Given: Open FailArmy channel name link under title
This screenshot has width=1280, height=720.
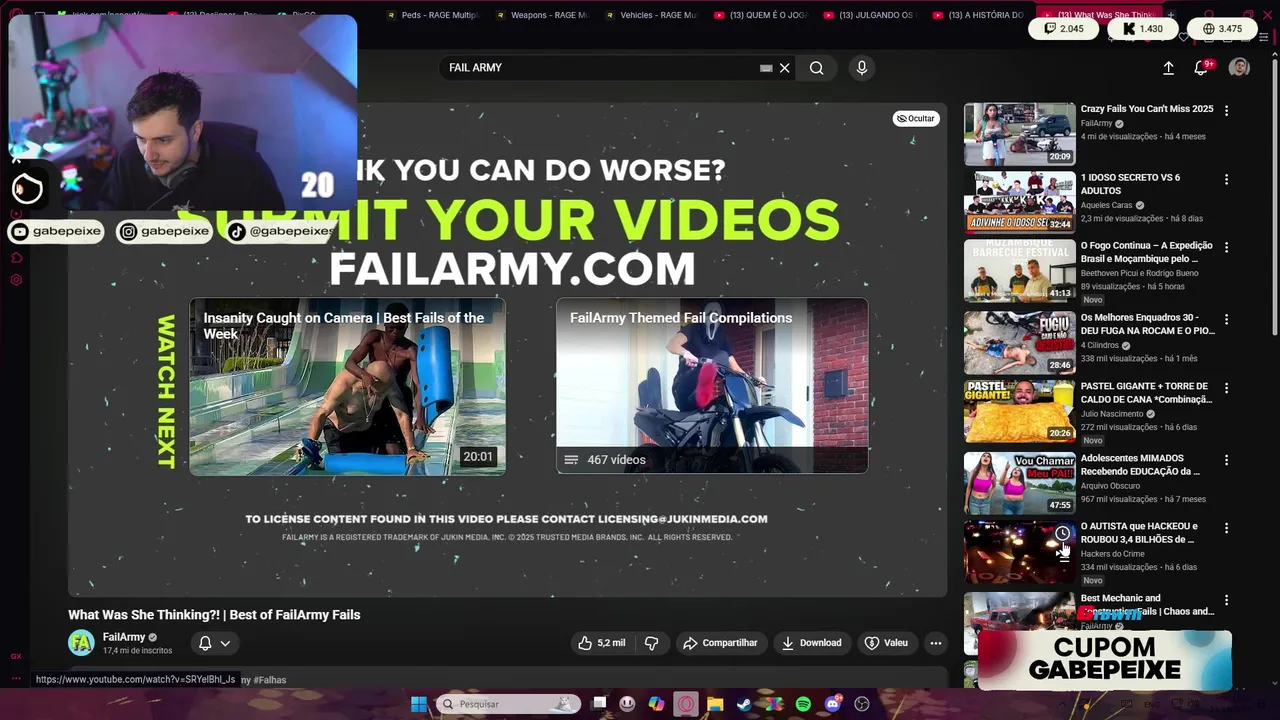Looking at the screenshot, I should 124,637.
